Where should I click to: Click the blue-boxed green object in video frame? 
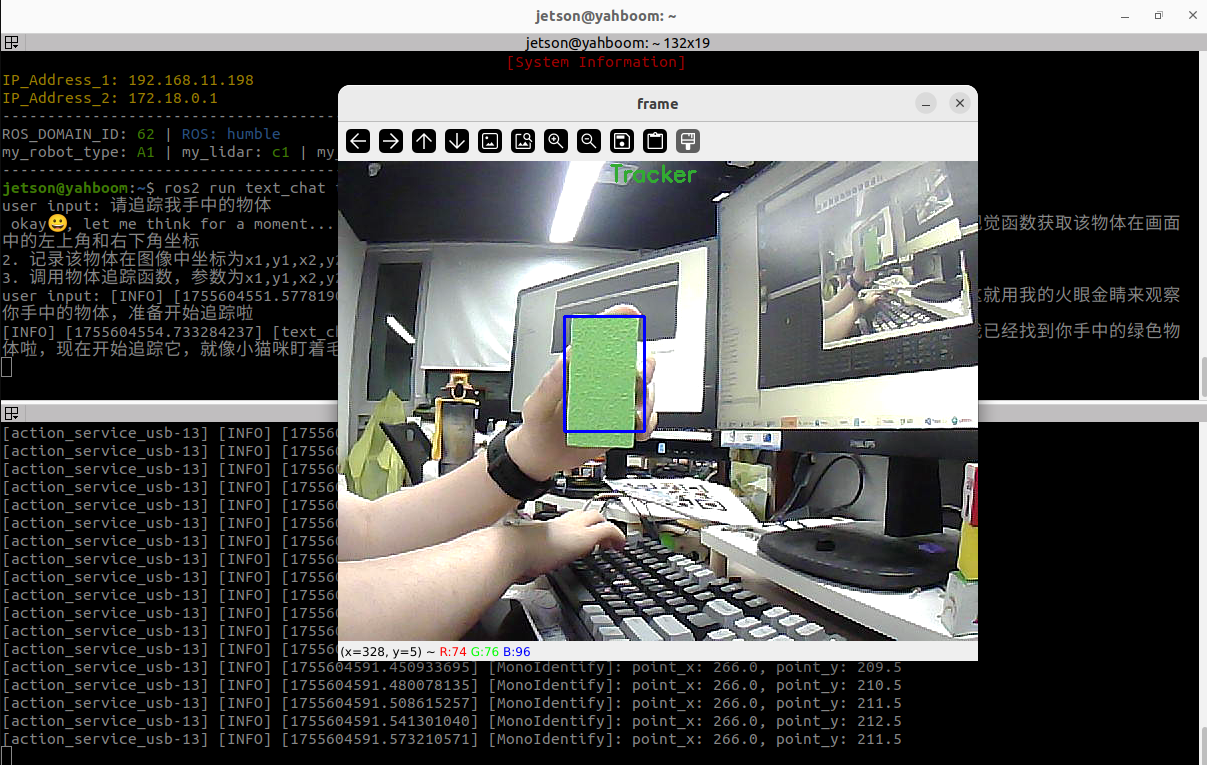(604, 374)
